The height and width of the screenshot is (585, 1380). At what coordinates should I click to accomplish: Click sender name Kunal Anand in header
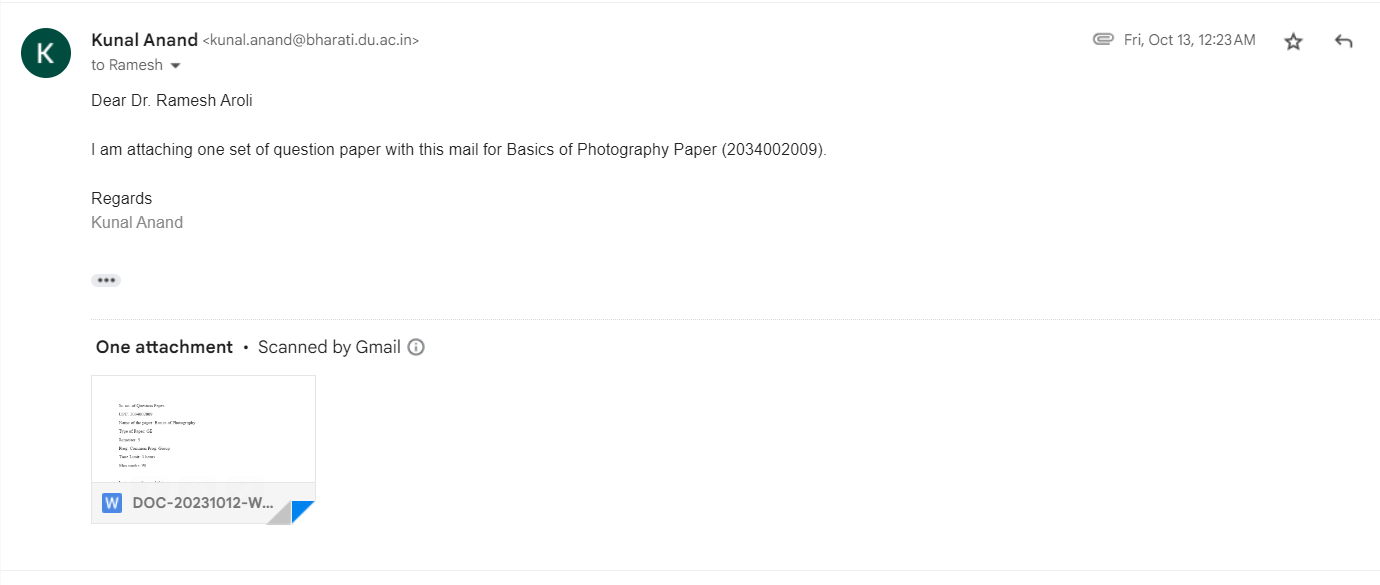[x=144, y=40]
